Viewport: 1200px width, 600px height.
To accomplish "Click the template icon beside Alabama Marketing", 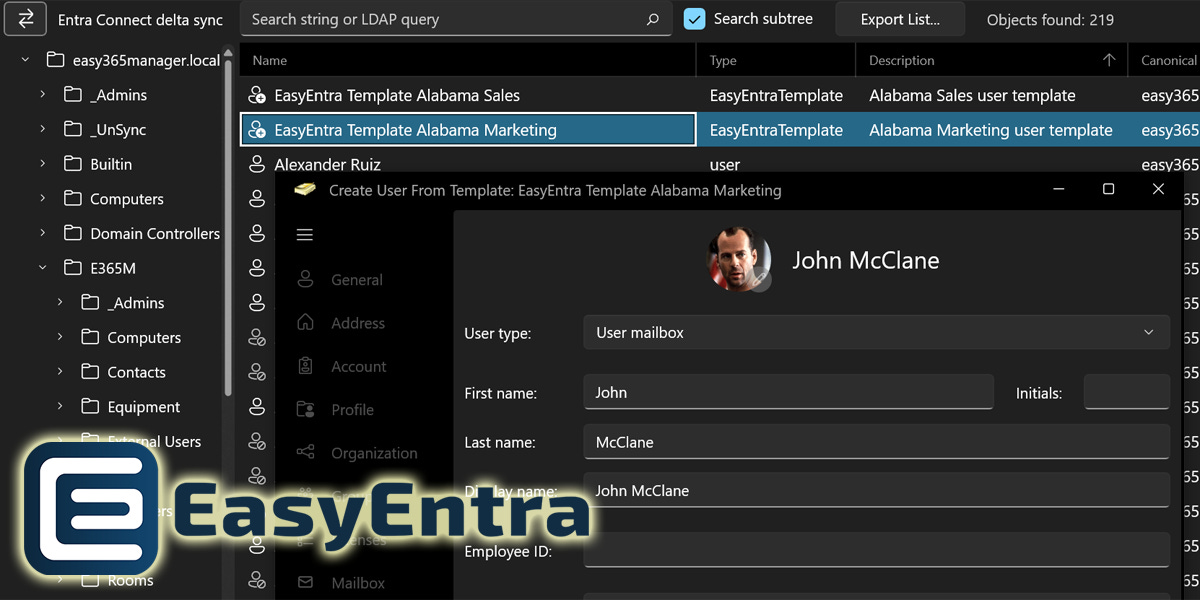I will pyautogui.click(x=257, y=130).
